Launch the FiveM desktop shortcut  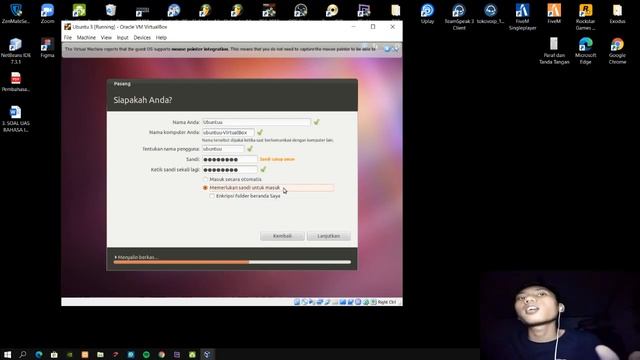pos(554,13)
